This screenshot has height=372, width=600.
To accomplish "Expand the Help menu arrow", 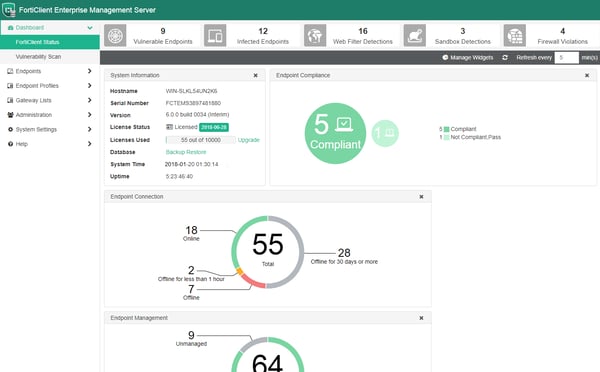I will point(90,144).
